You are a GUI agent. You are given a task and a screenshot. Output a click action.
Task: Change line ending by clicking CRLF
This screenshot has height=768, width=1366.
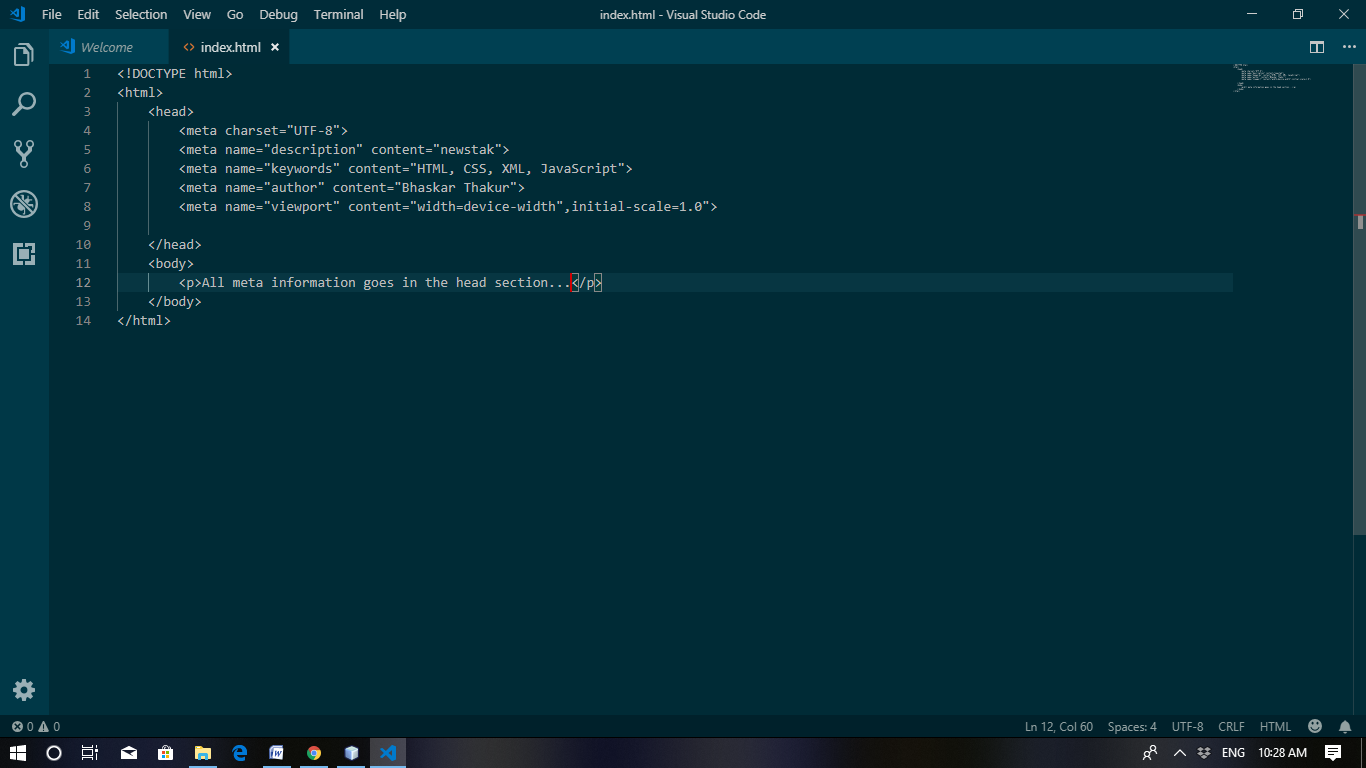pos(1231,726)
